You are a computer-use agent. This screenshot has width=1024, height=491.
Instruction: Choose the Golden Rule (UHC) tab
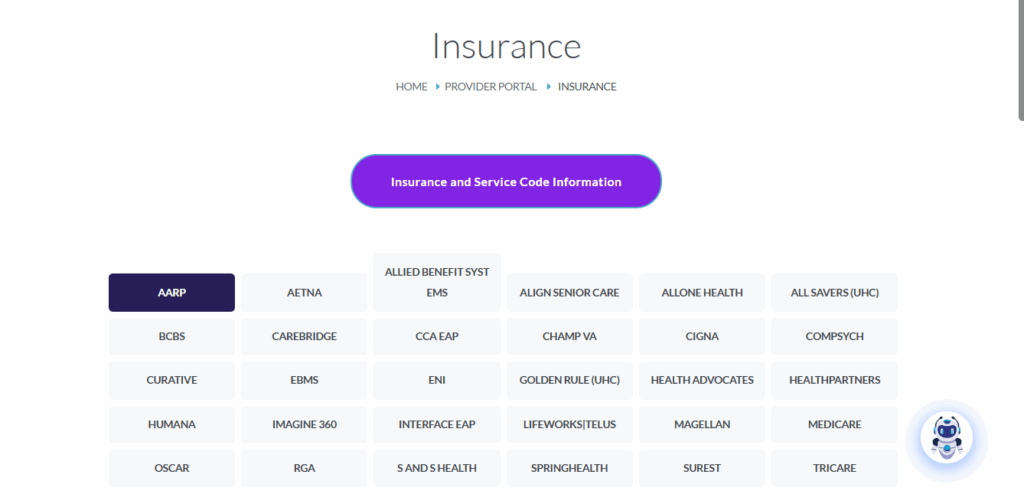[x=569, y=381]
